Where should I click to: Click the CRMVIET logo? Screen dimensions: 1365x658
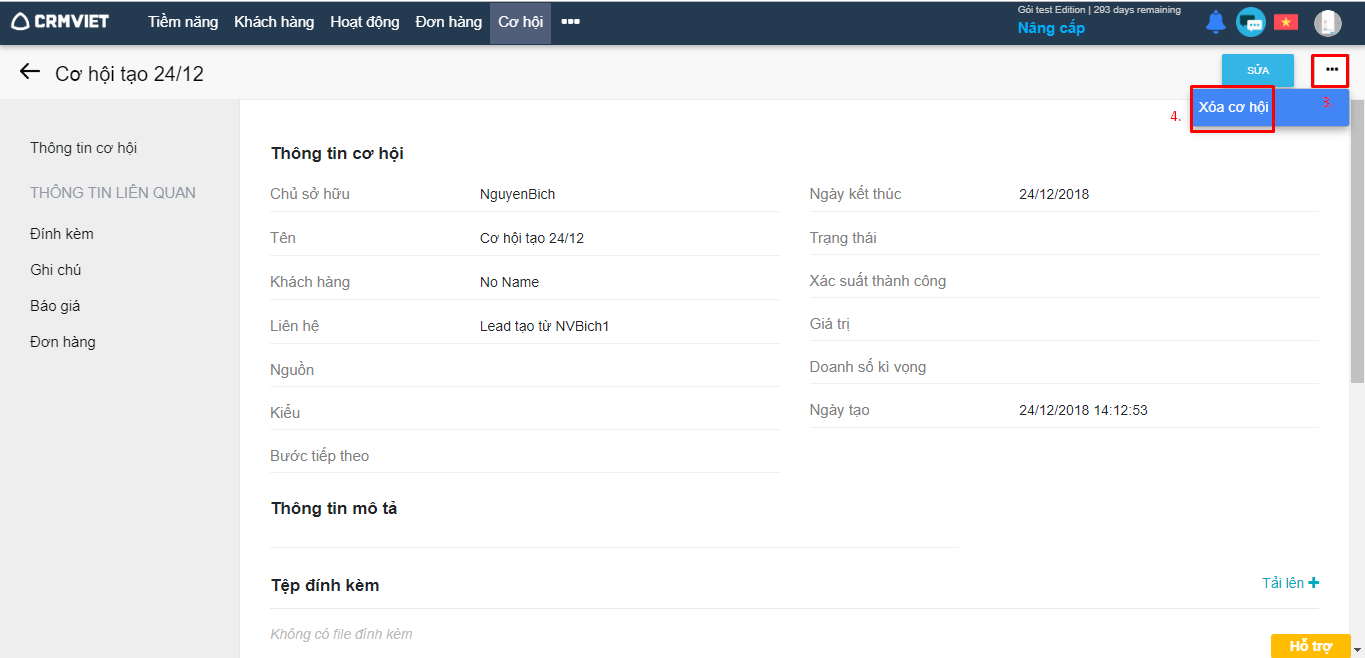(x=60, y=22)
